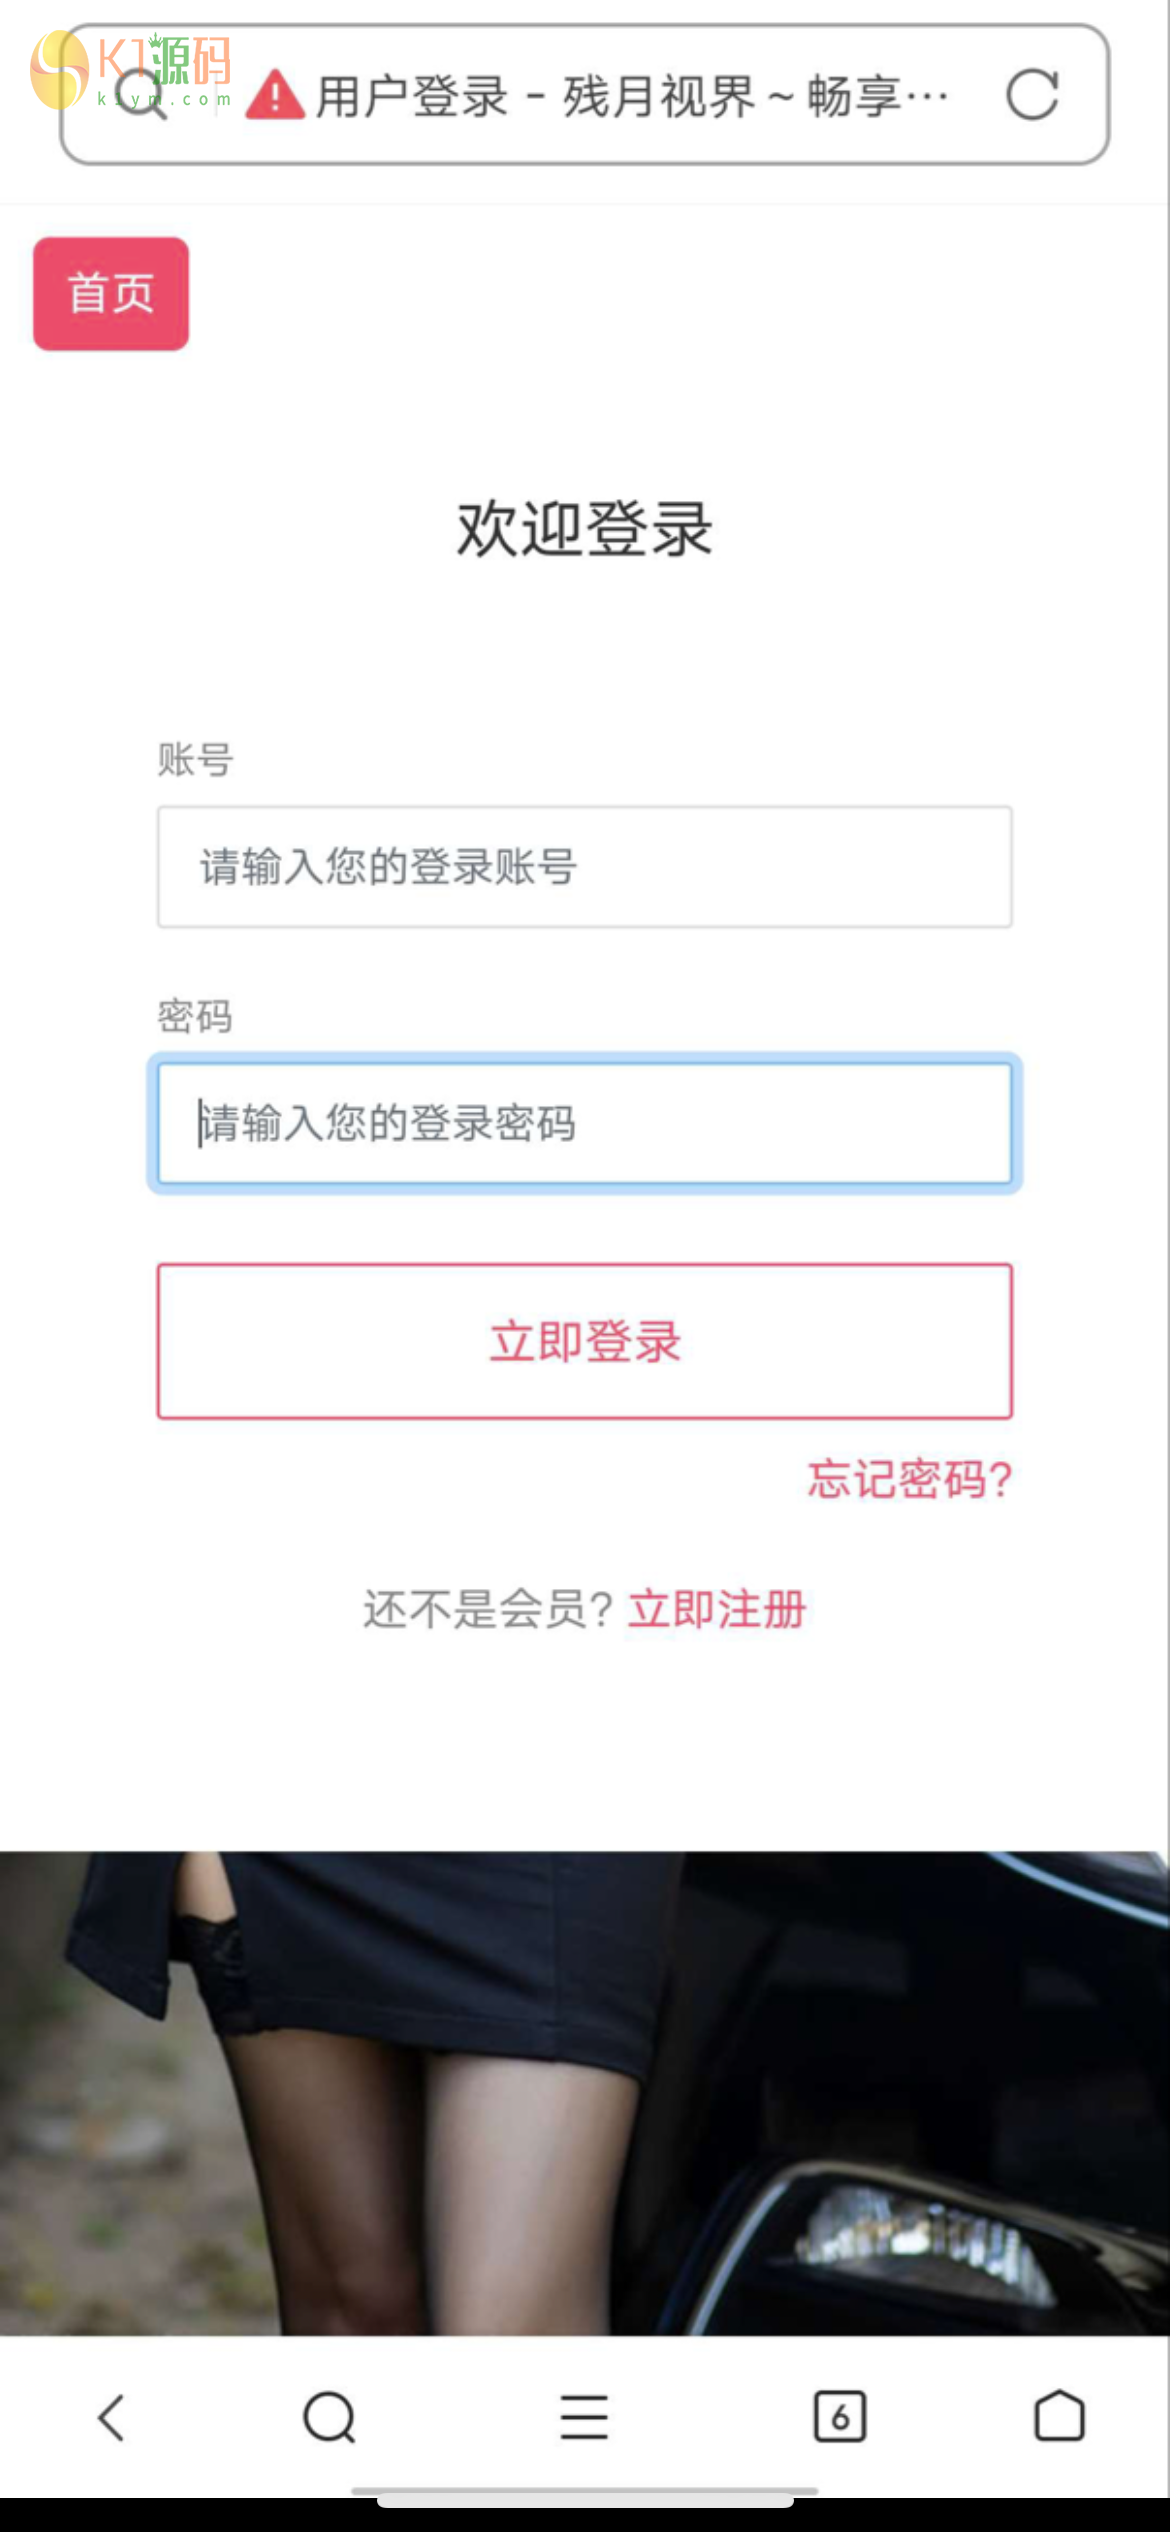Focus the 账号 login account field
The width and height of the screenshot is (1170, 2532).
(x=584, y=867)
